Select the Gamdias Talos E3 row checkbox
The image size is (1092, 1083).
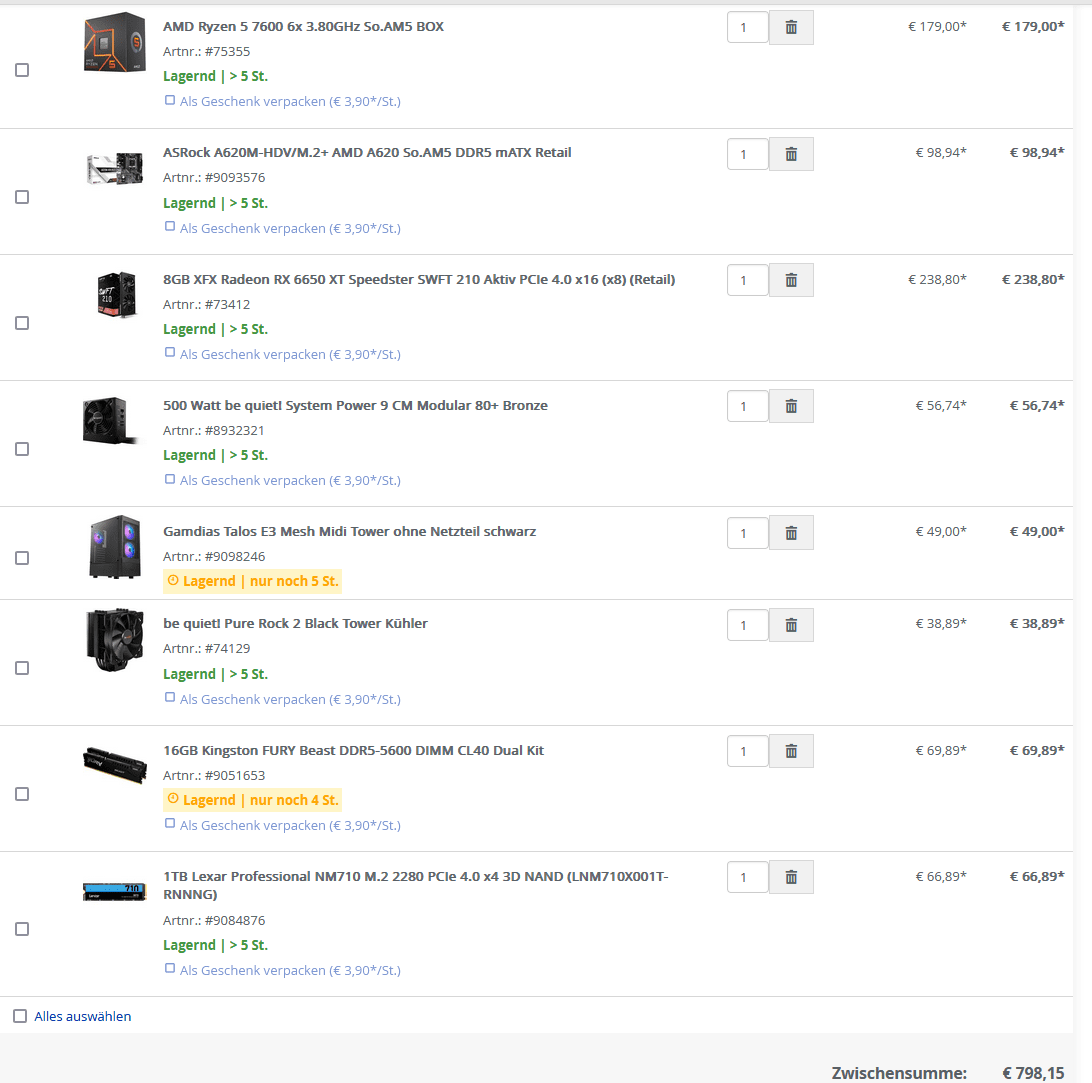click(22, 558)
